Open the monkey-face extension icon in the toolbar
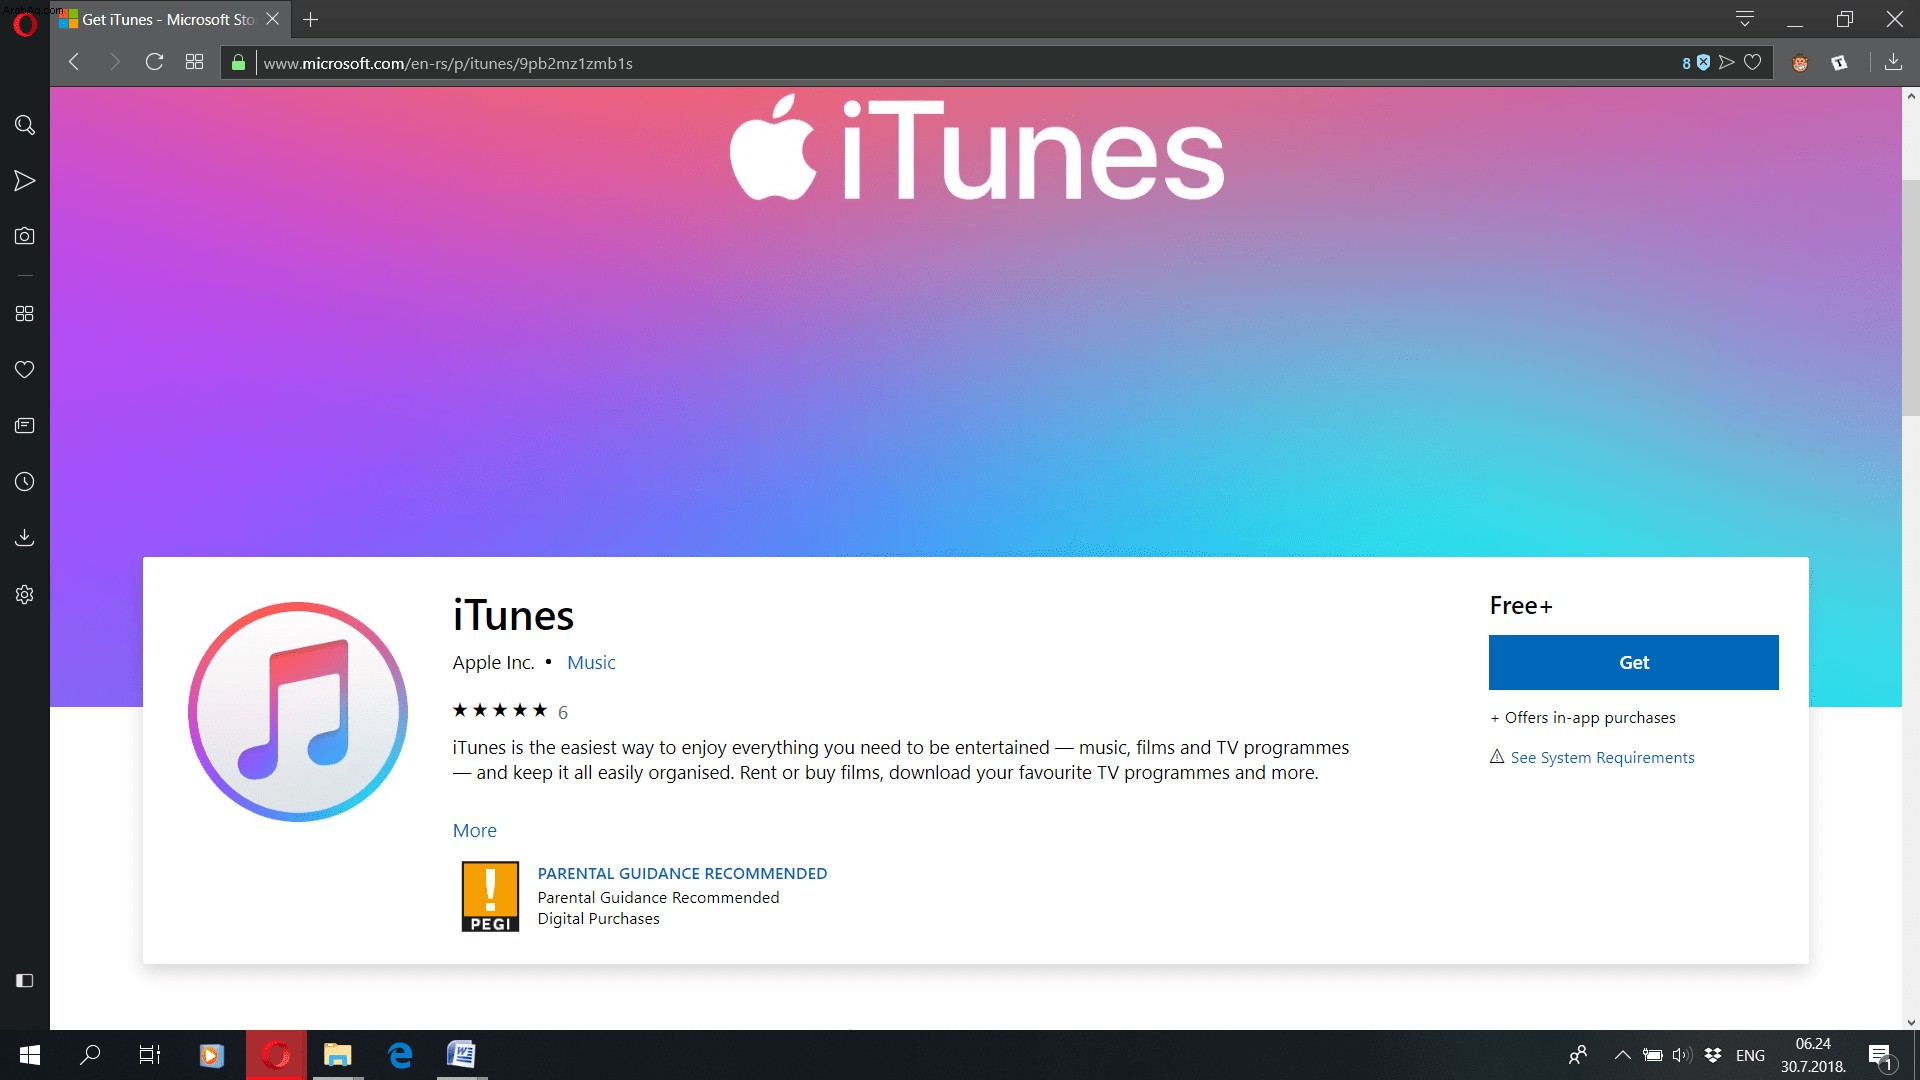 1800,63
